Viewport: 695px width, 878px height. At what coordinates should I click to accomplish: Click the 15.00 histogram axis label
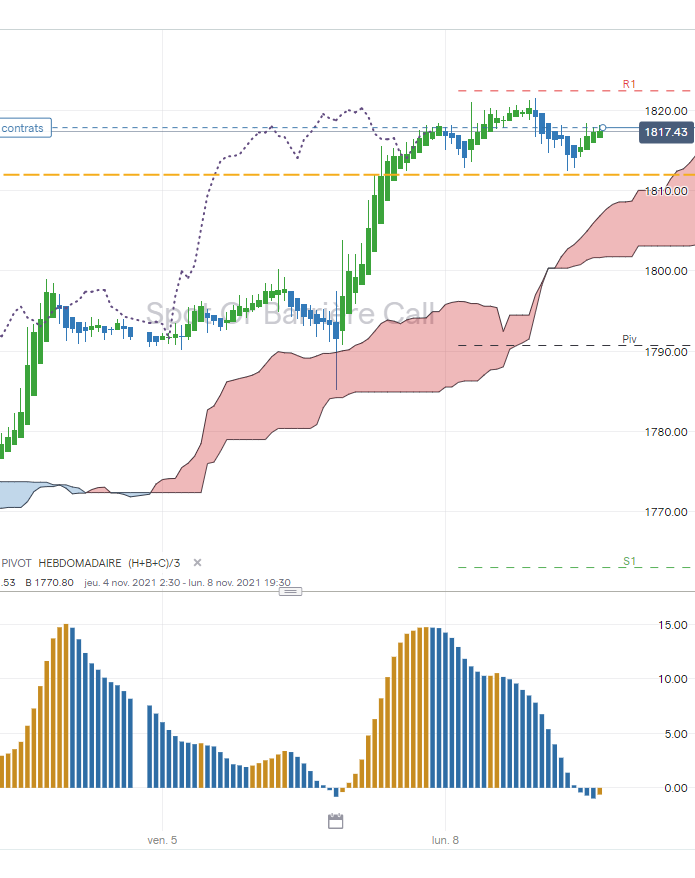pyautogui.click(x=673, y=625)
